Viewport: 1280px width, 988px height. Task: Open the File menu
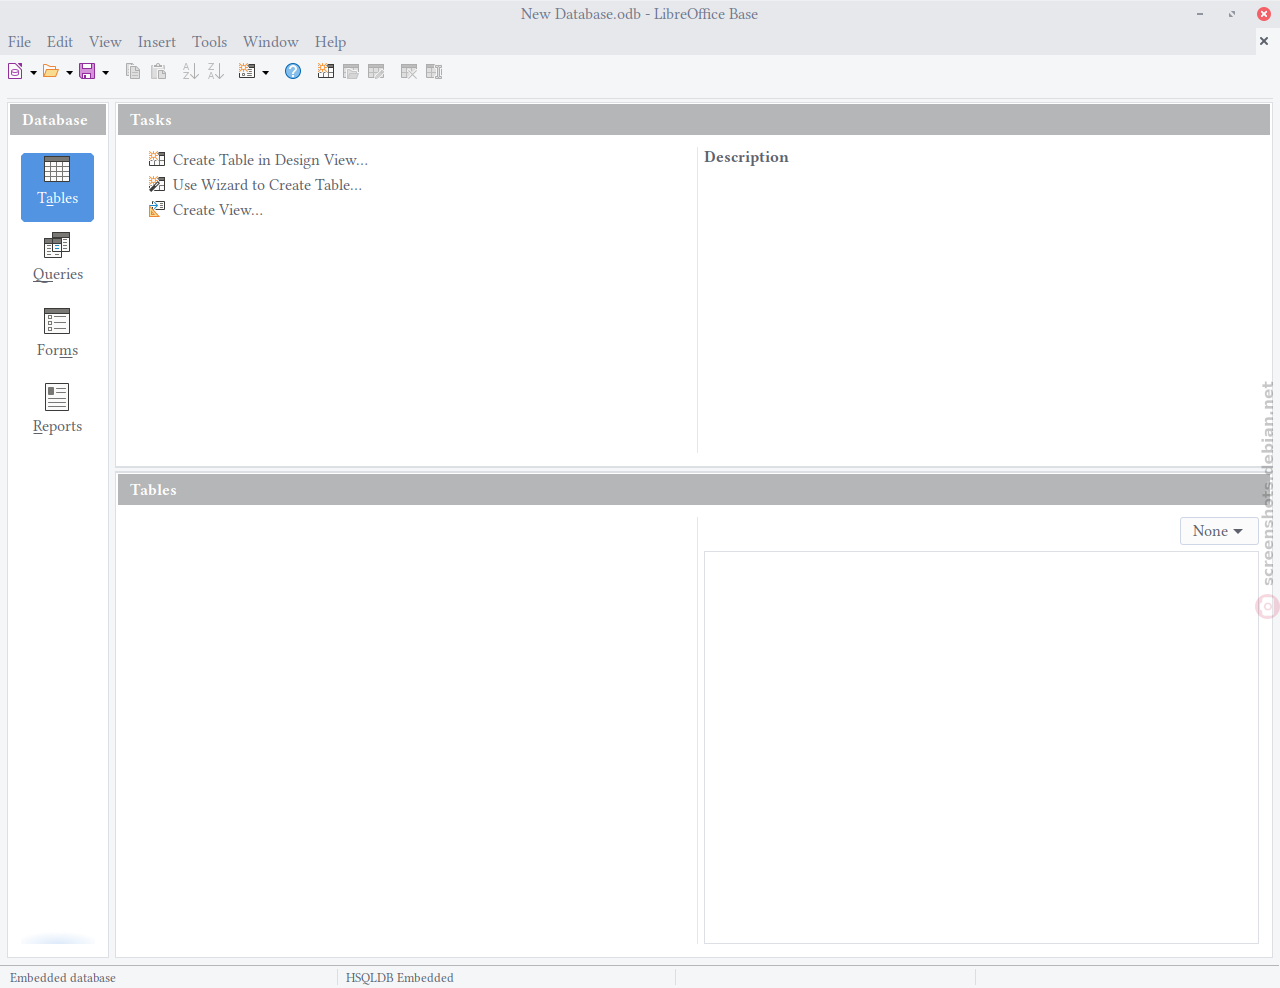(x=19, y=42)
